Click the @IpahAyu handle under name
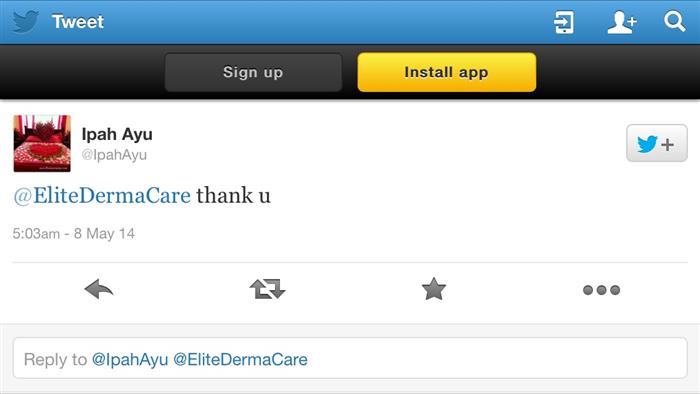Image resolution: width=700 pixels, height=394 pixels. (x=114, y=155)
